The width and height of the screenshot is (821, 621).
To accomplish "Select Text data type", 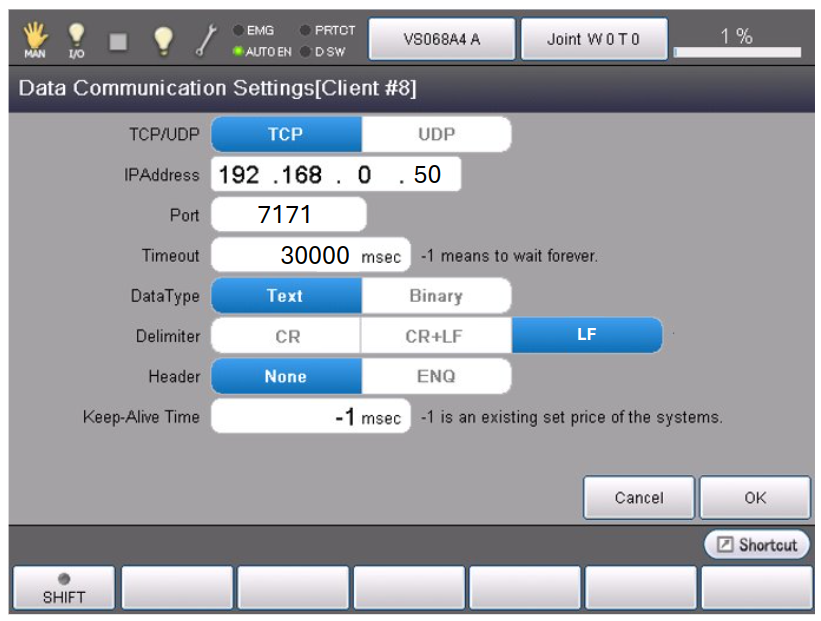I will pos(286,296).
